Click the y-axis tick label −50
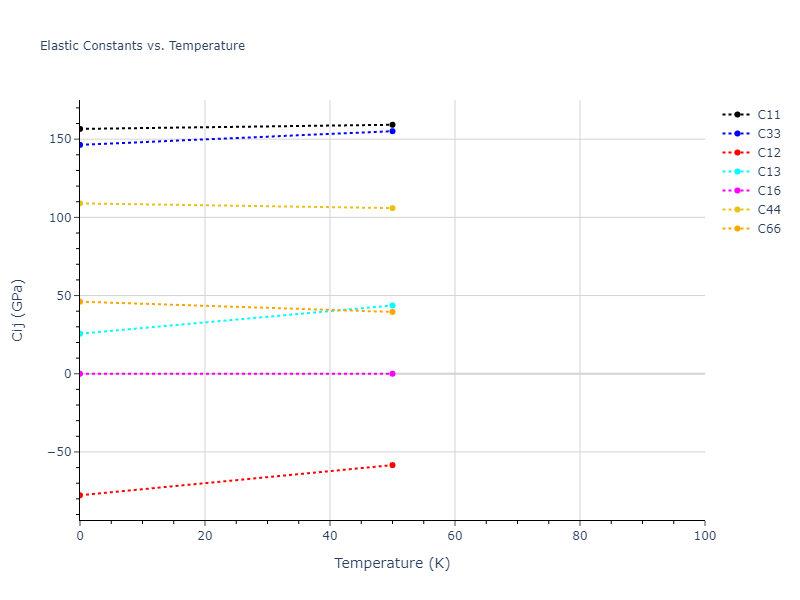The image size is (800, 600). click(x=58, y=452)
